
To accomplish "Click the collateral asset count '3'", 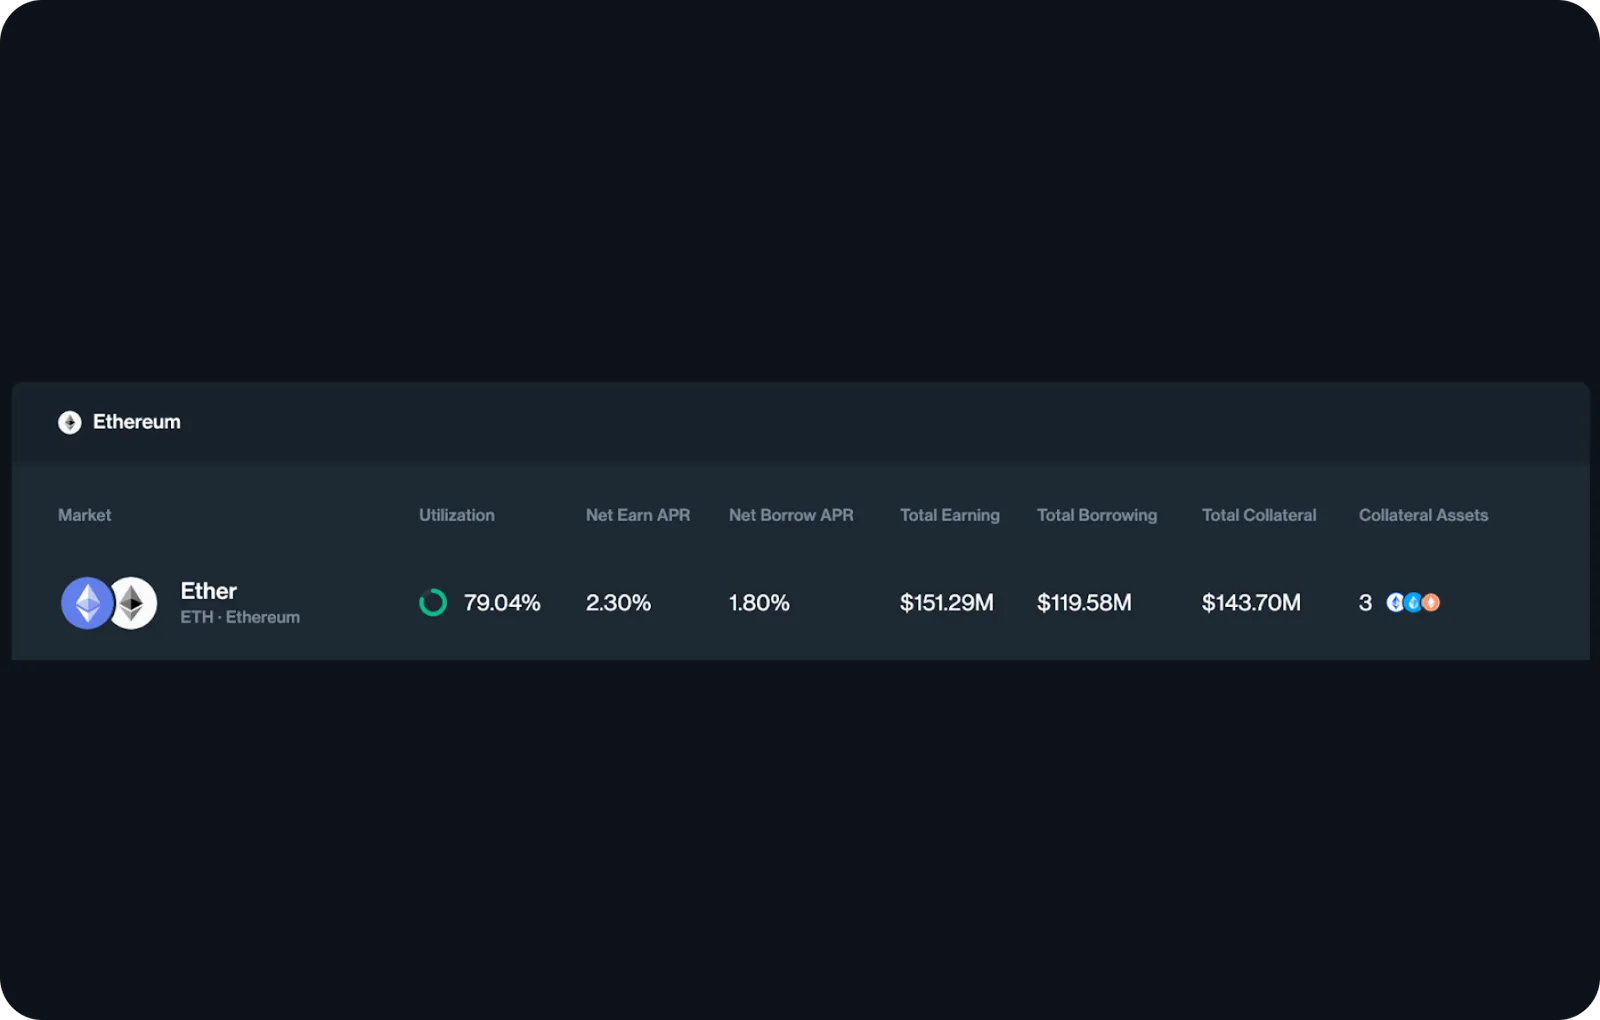I will [1365, 603].
